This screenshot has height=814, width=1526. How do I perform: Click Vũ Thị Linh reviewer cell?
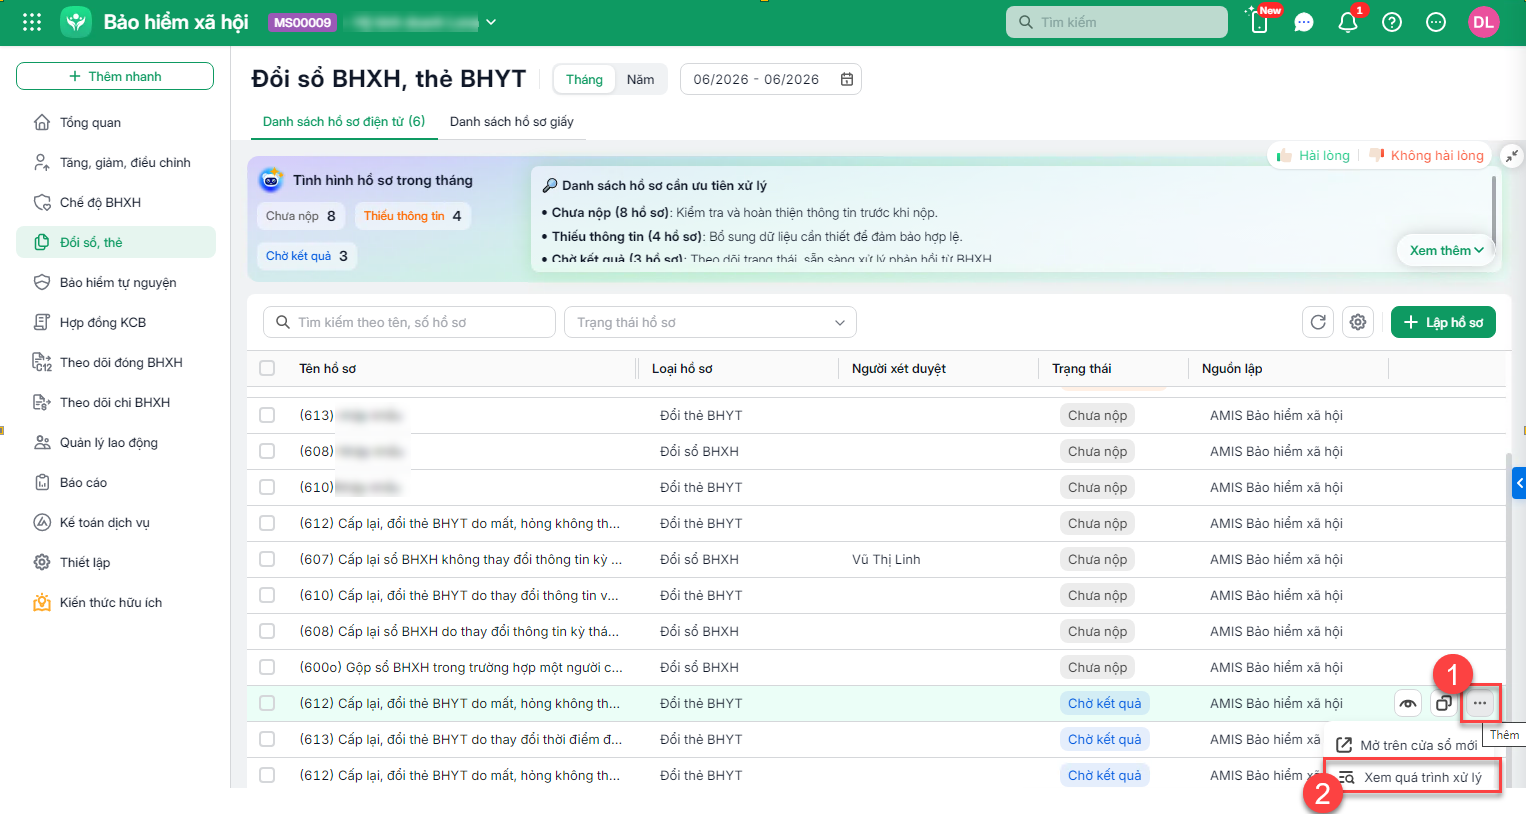click(x=886, y=559)
